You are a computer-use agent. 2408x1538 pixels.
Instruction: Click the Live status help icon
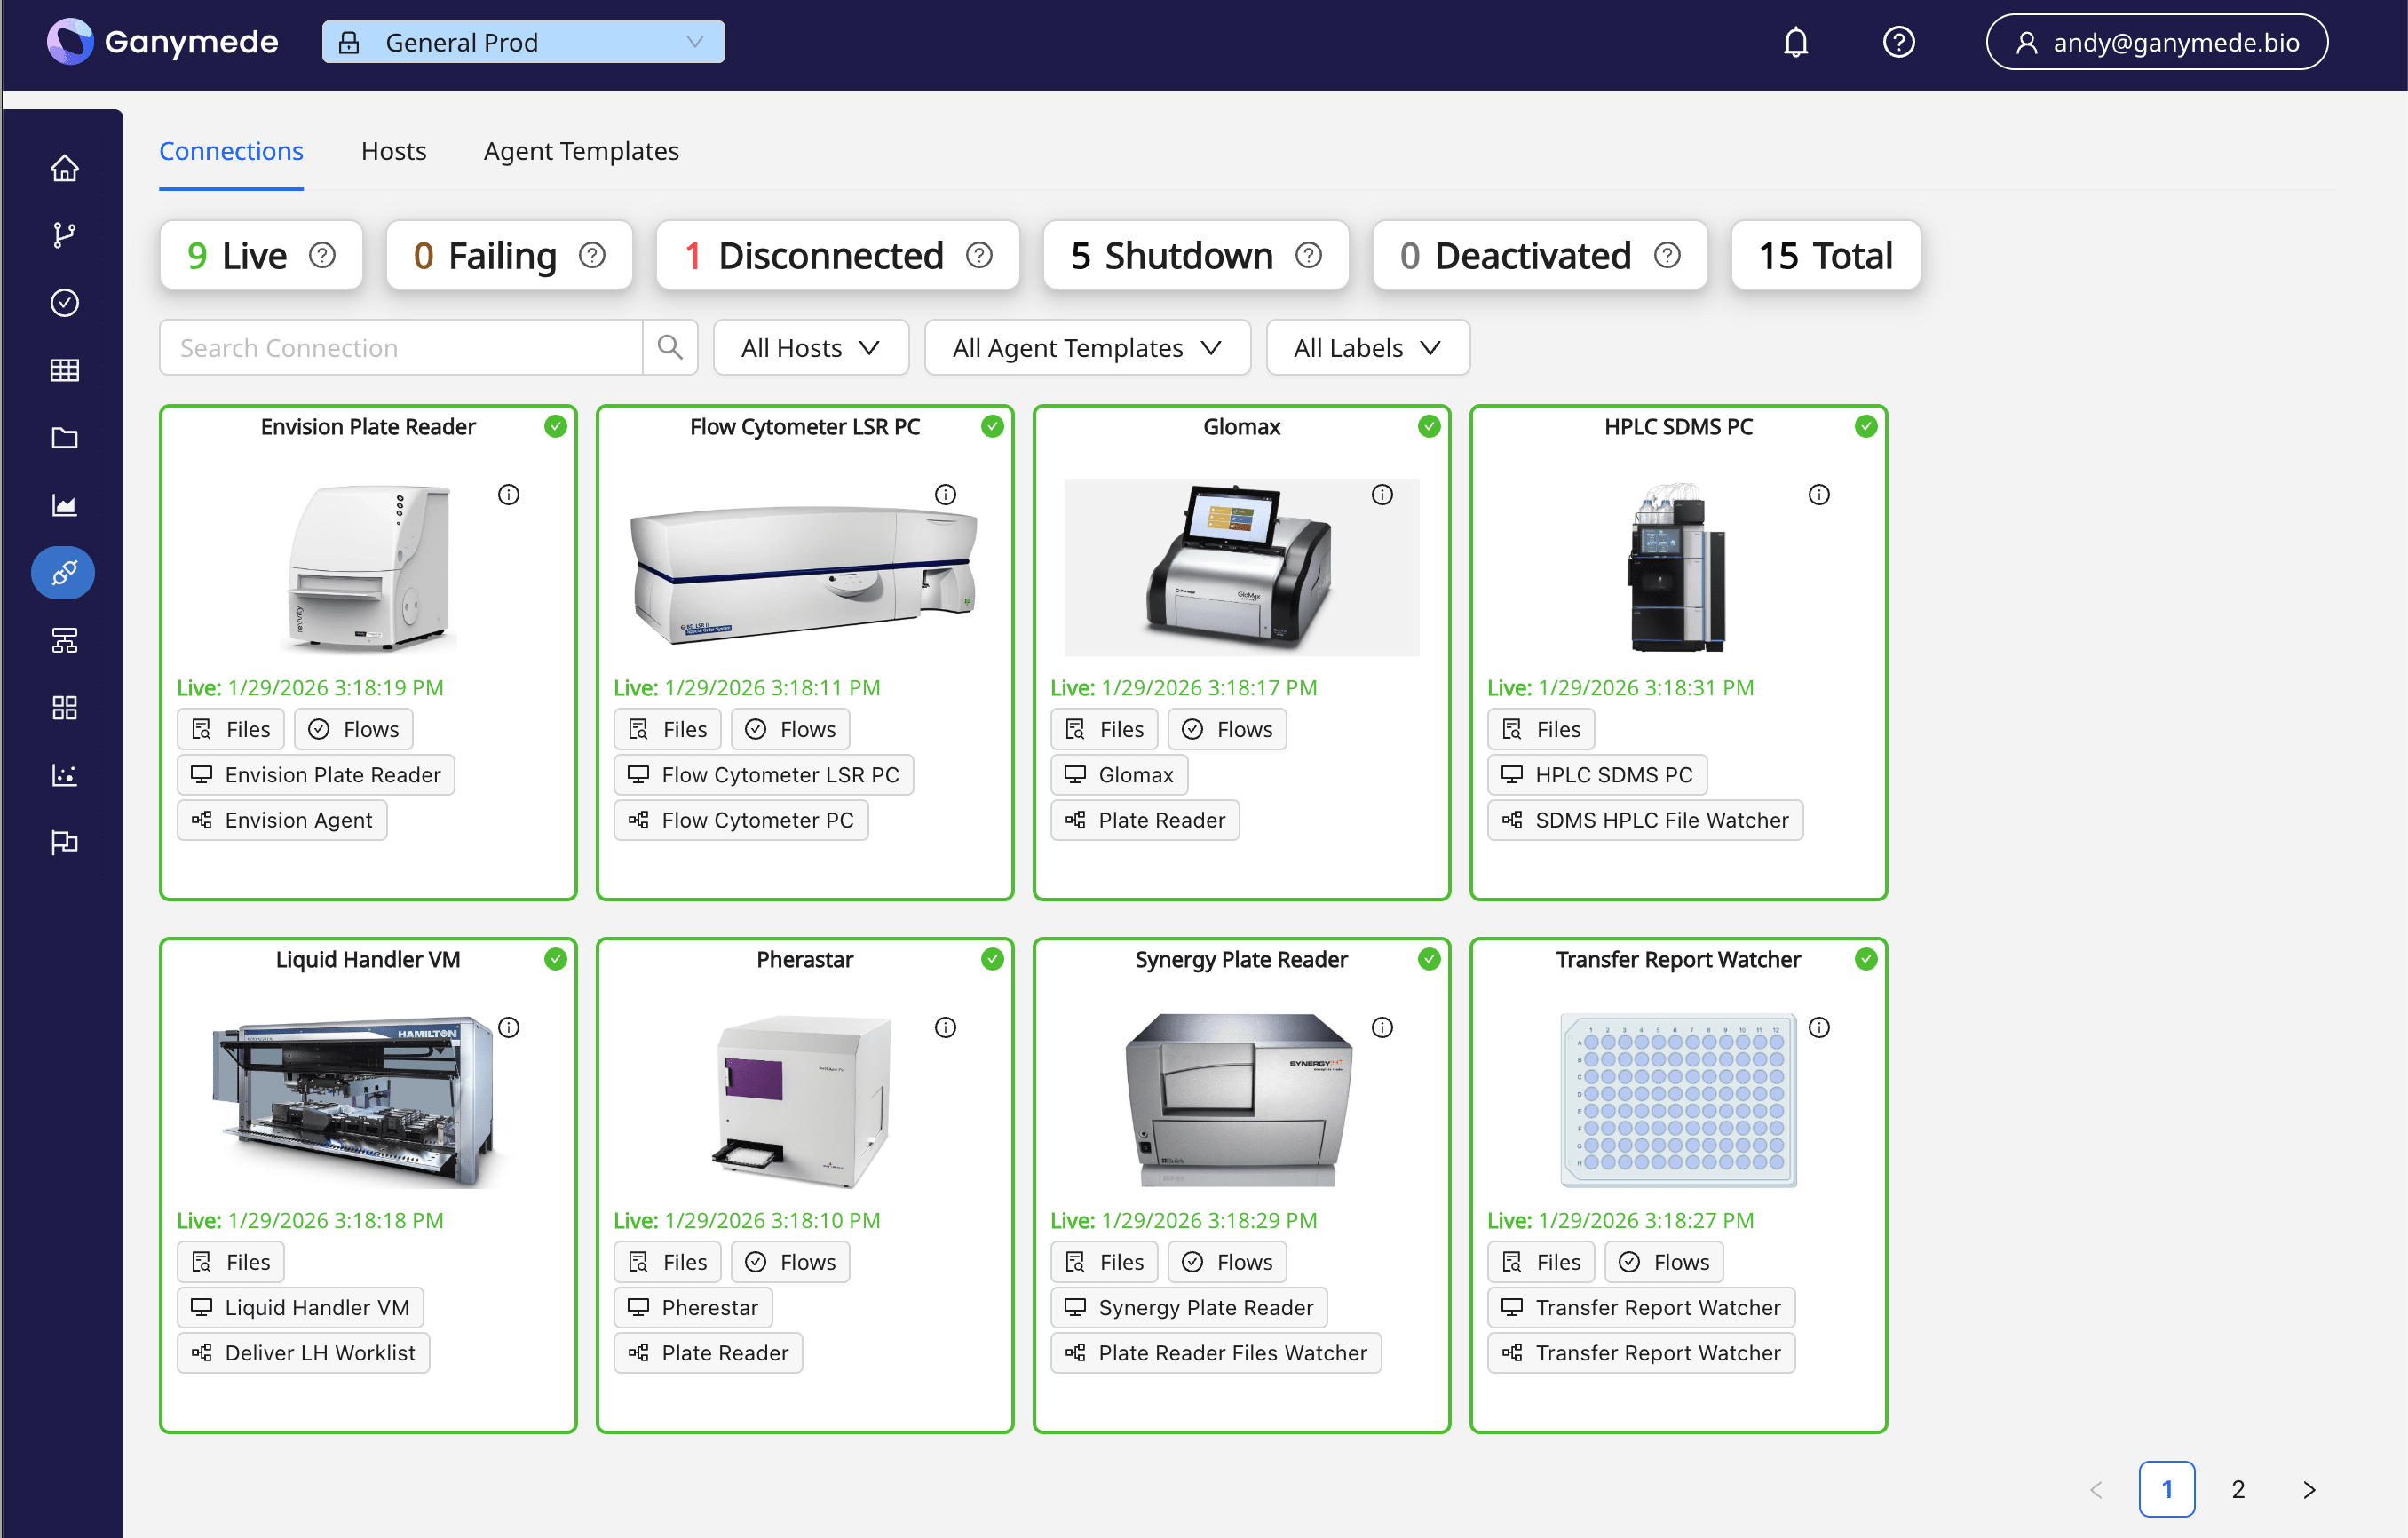[x=322, y=255]
